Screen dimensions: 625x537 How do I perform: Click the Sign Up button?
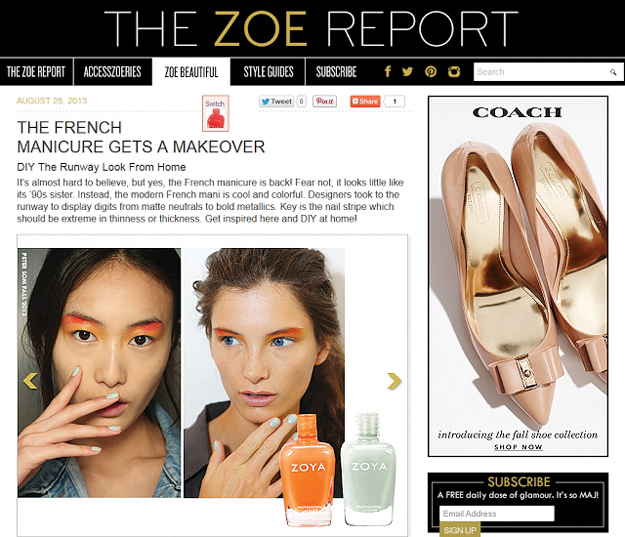460,530
